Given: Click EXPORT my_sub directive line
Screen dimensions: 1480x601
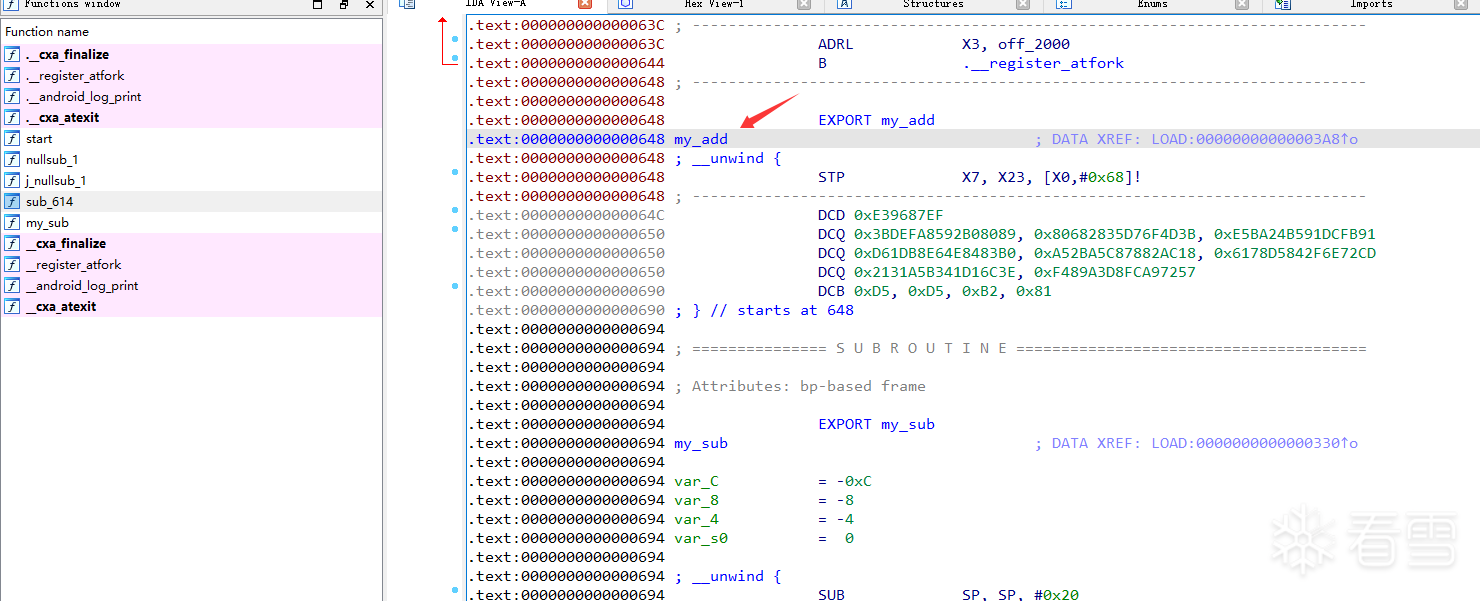Looking at the screenshot, I should click(876, 424).
